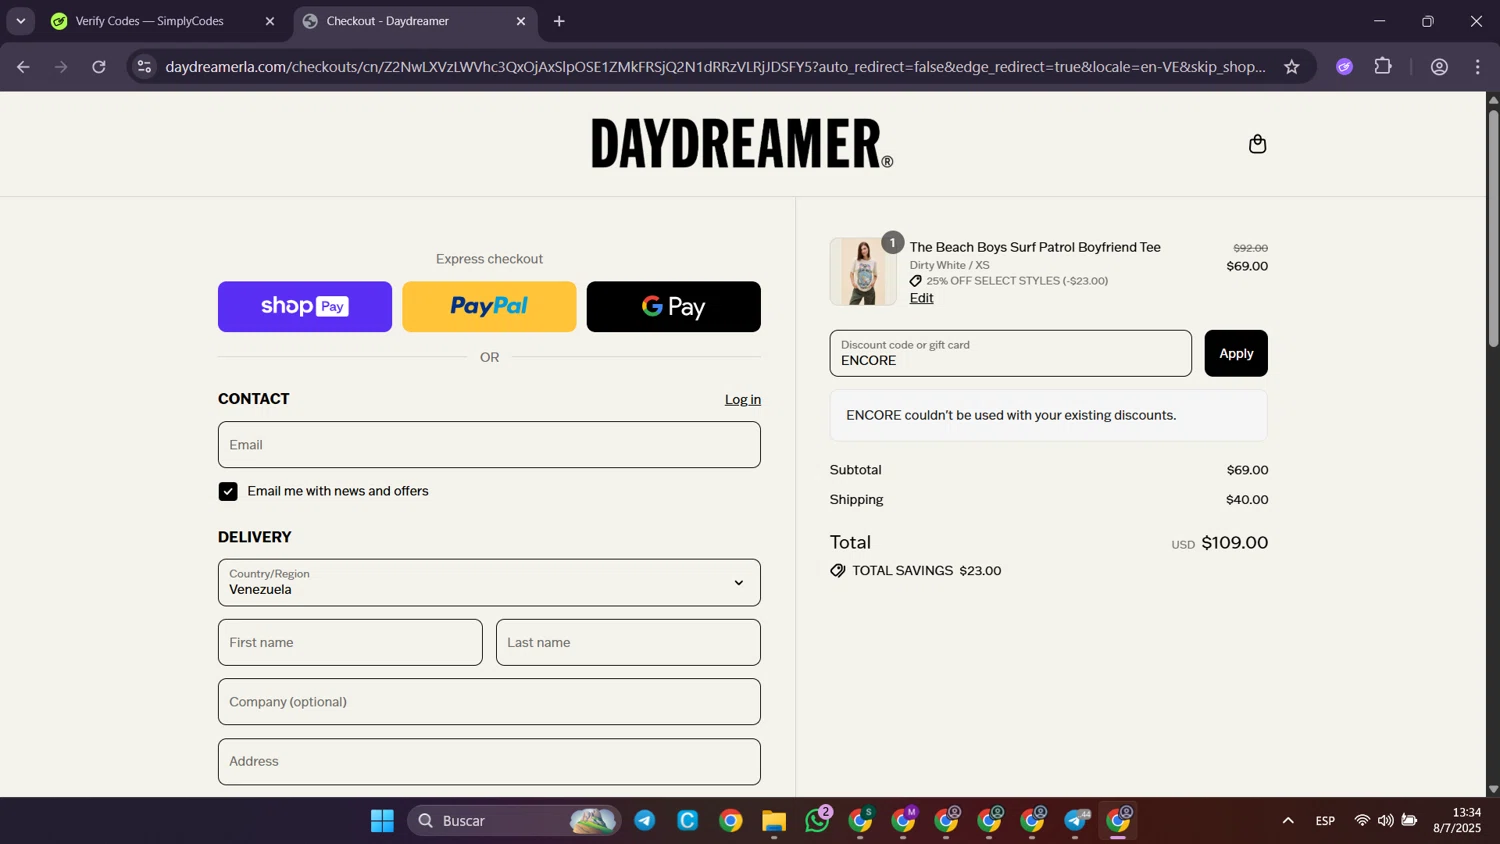Click the Last name field
Image resolution: width=1500 pixels, height=844 pixels.
pyautogui.click(x=628, y=642)
